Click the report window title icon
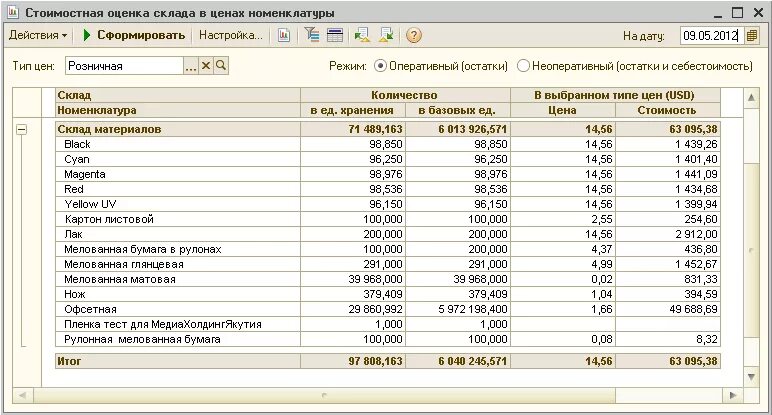 13,12
